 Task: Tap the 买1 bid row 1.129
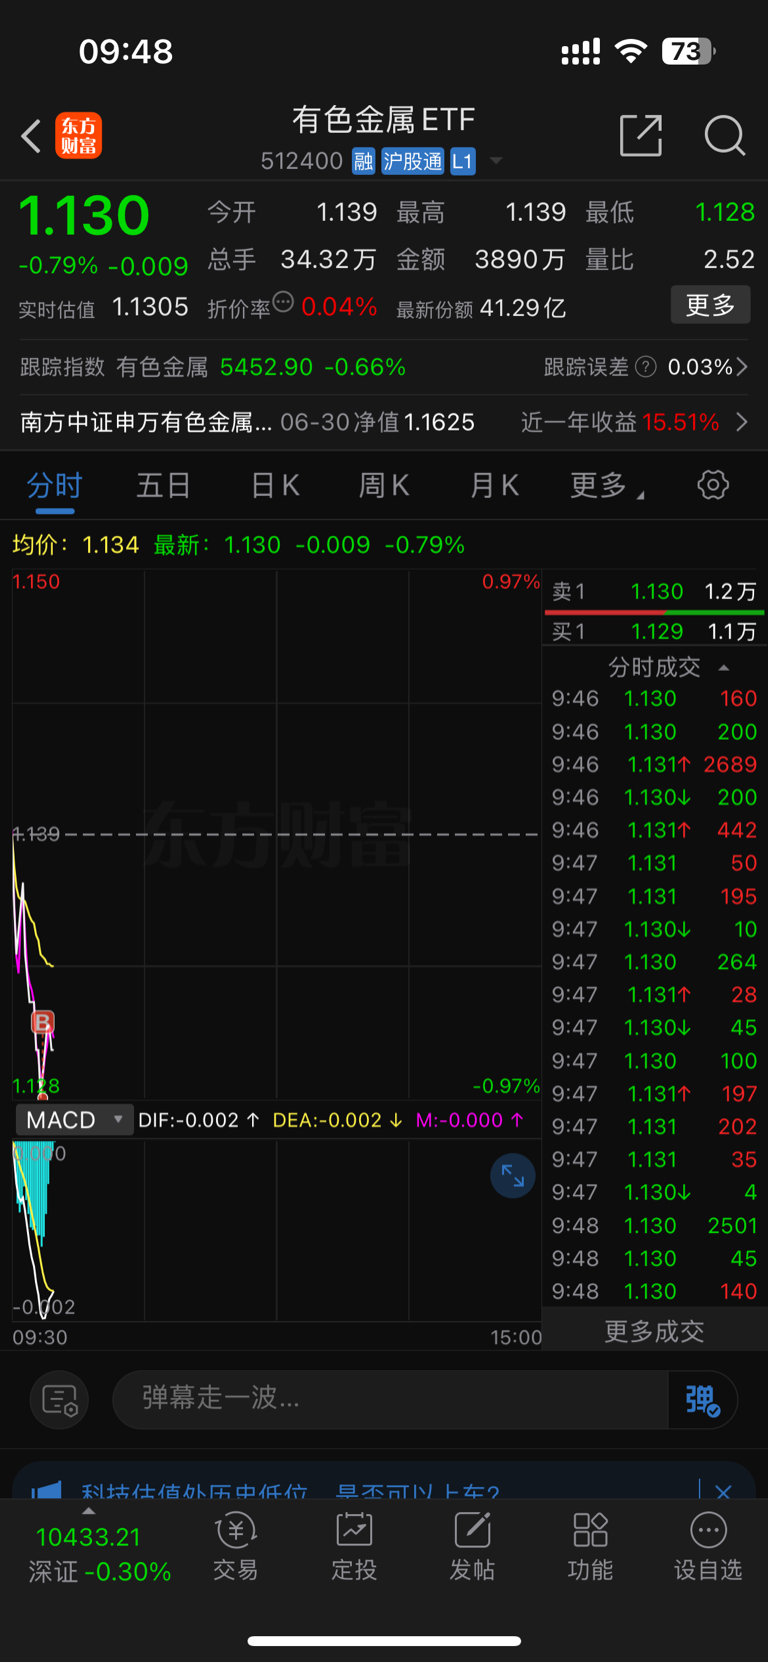click(655, 631)
